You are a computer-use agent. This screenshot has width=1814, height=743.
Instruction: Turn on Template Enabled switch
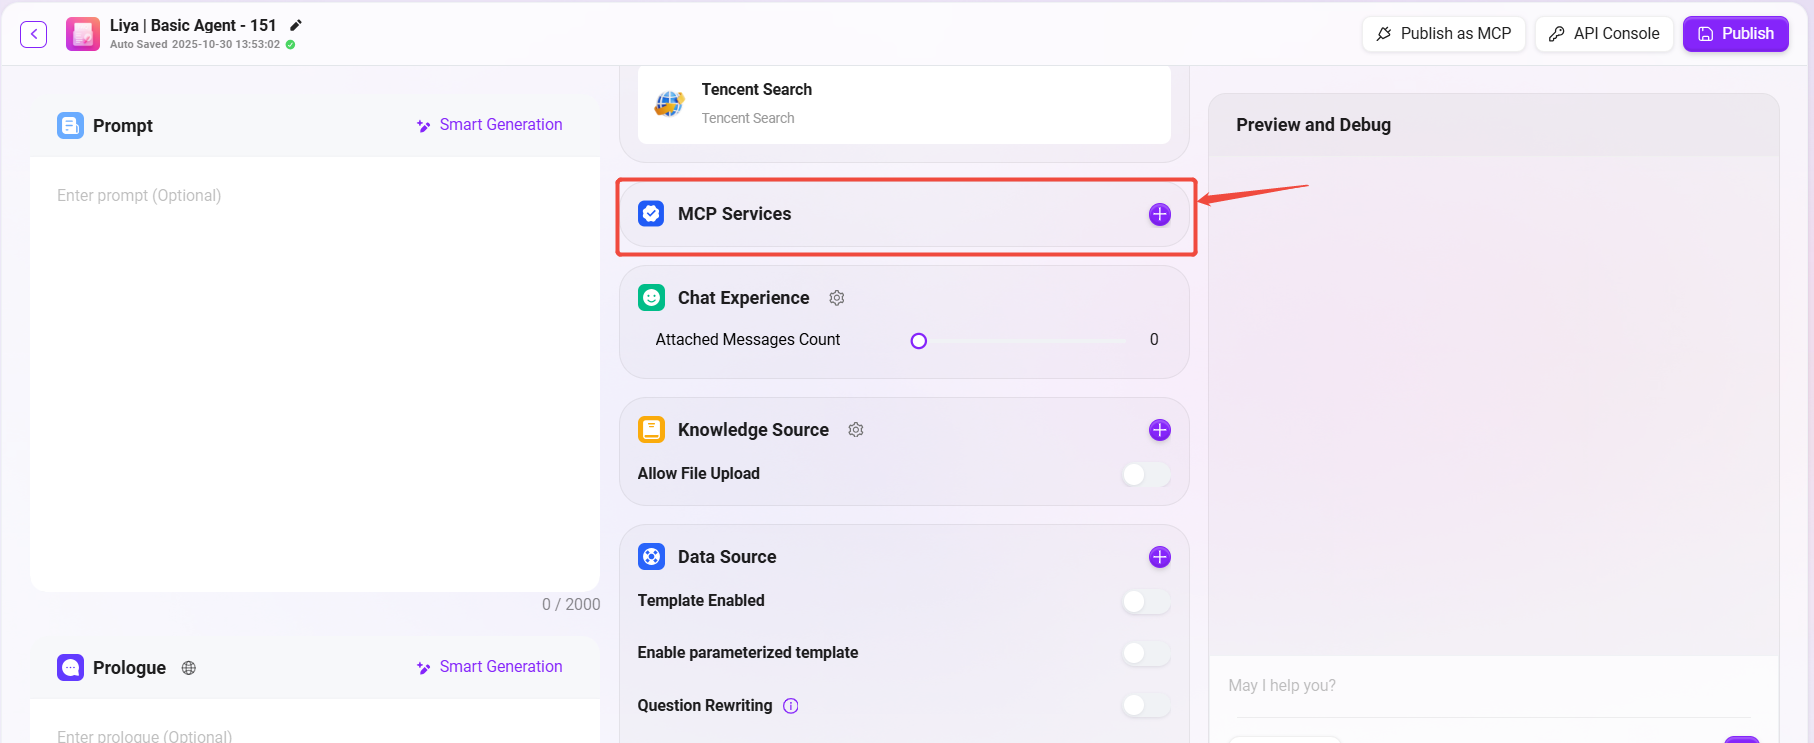point(1145,601)
